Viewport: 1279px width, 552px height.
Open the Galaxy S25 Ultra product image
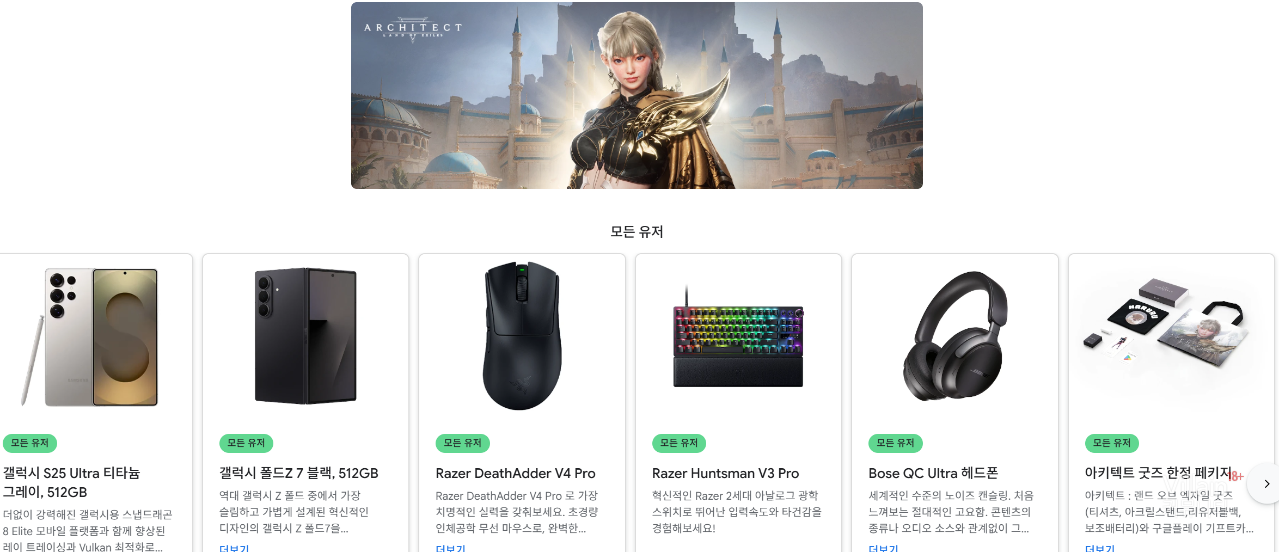click(x=89, y=337)
